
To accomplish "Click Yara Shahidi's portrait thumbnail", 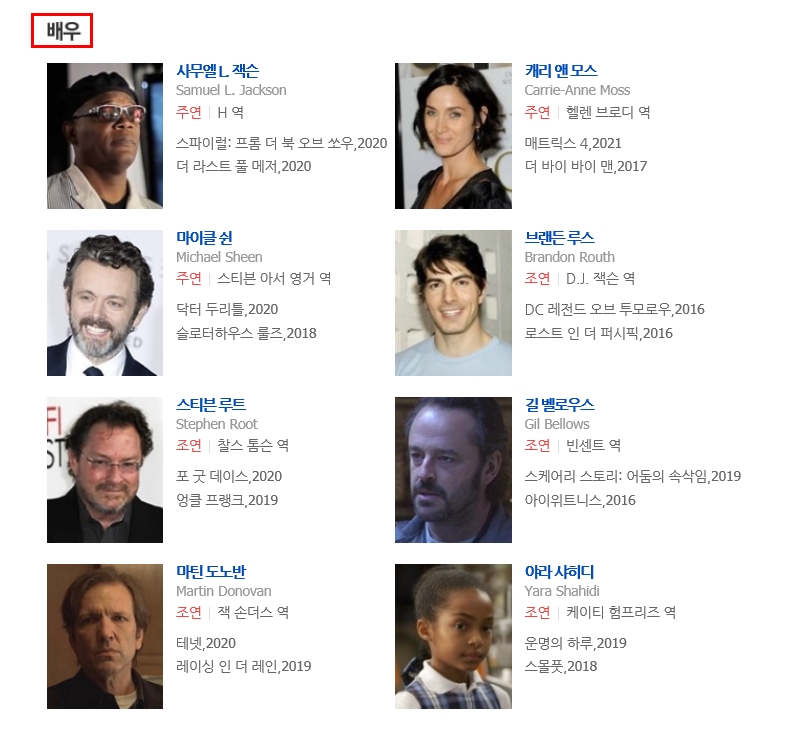I will tap(453, 636).
